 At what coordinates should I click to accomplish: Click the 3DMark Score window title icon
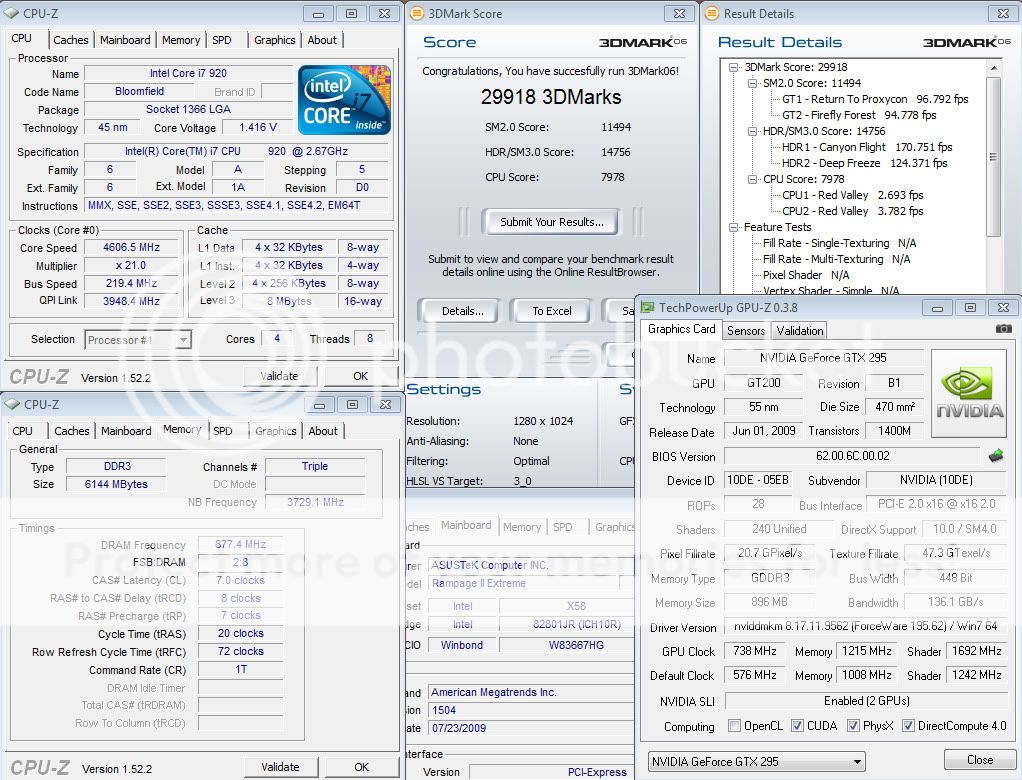pyautogui.click(x=416, y=13)
